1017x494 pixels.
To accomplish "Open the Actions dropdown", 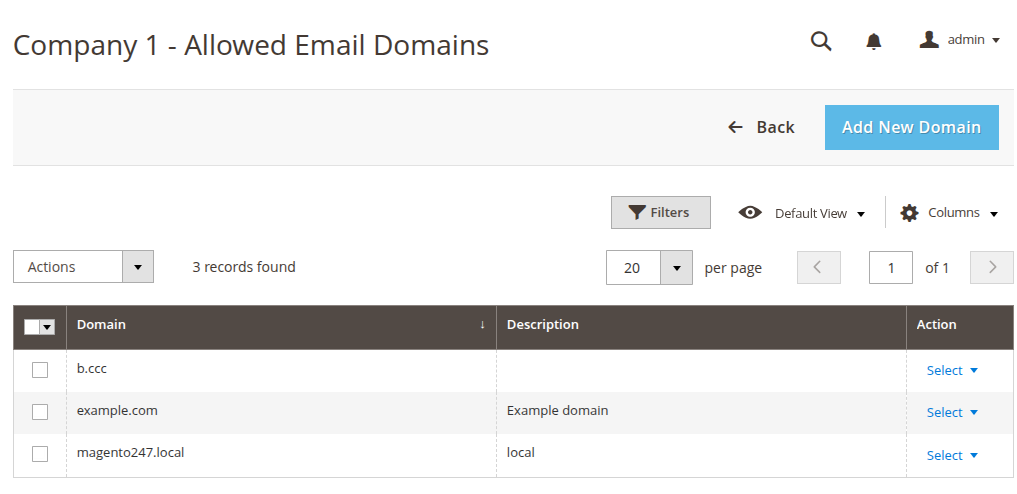I will click(x=83, y=266).
